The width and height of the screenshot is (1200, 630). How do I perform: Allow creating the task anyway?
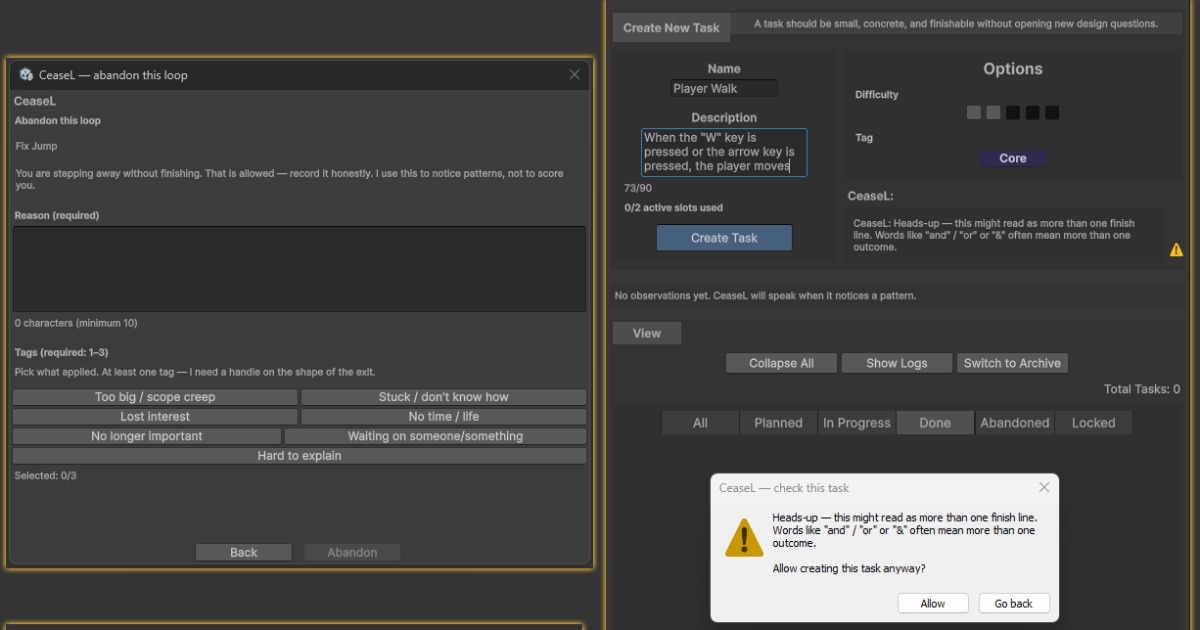933,603
